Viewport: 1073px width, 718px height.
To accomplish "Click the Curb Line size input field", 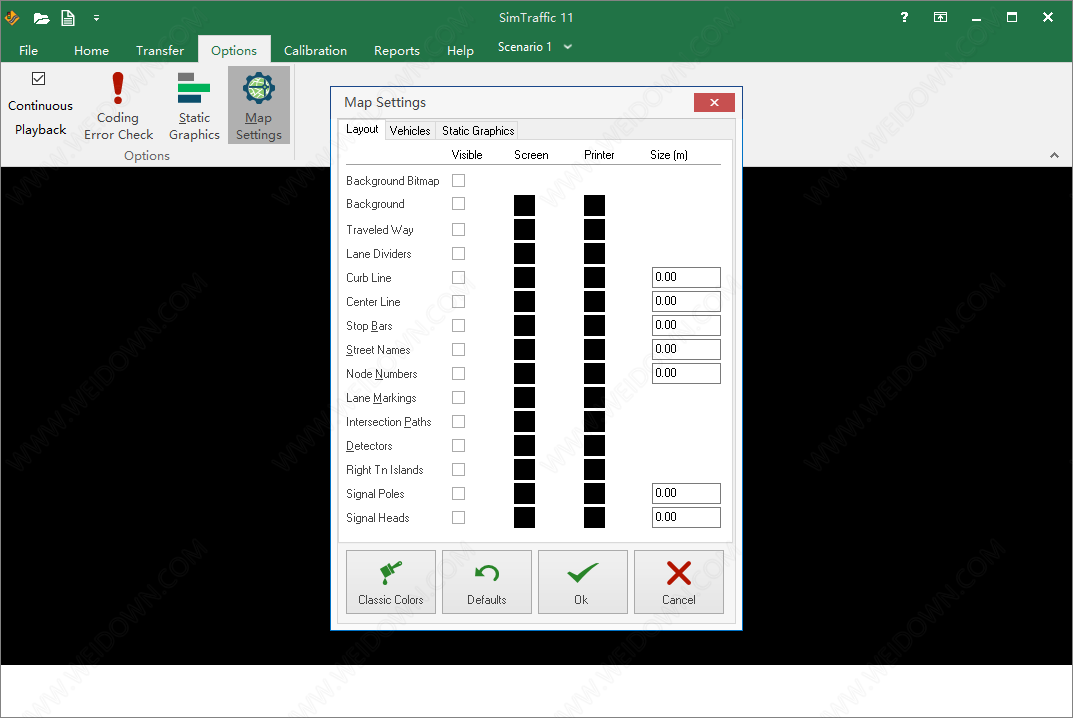I will [685, 278].
